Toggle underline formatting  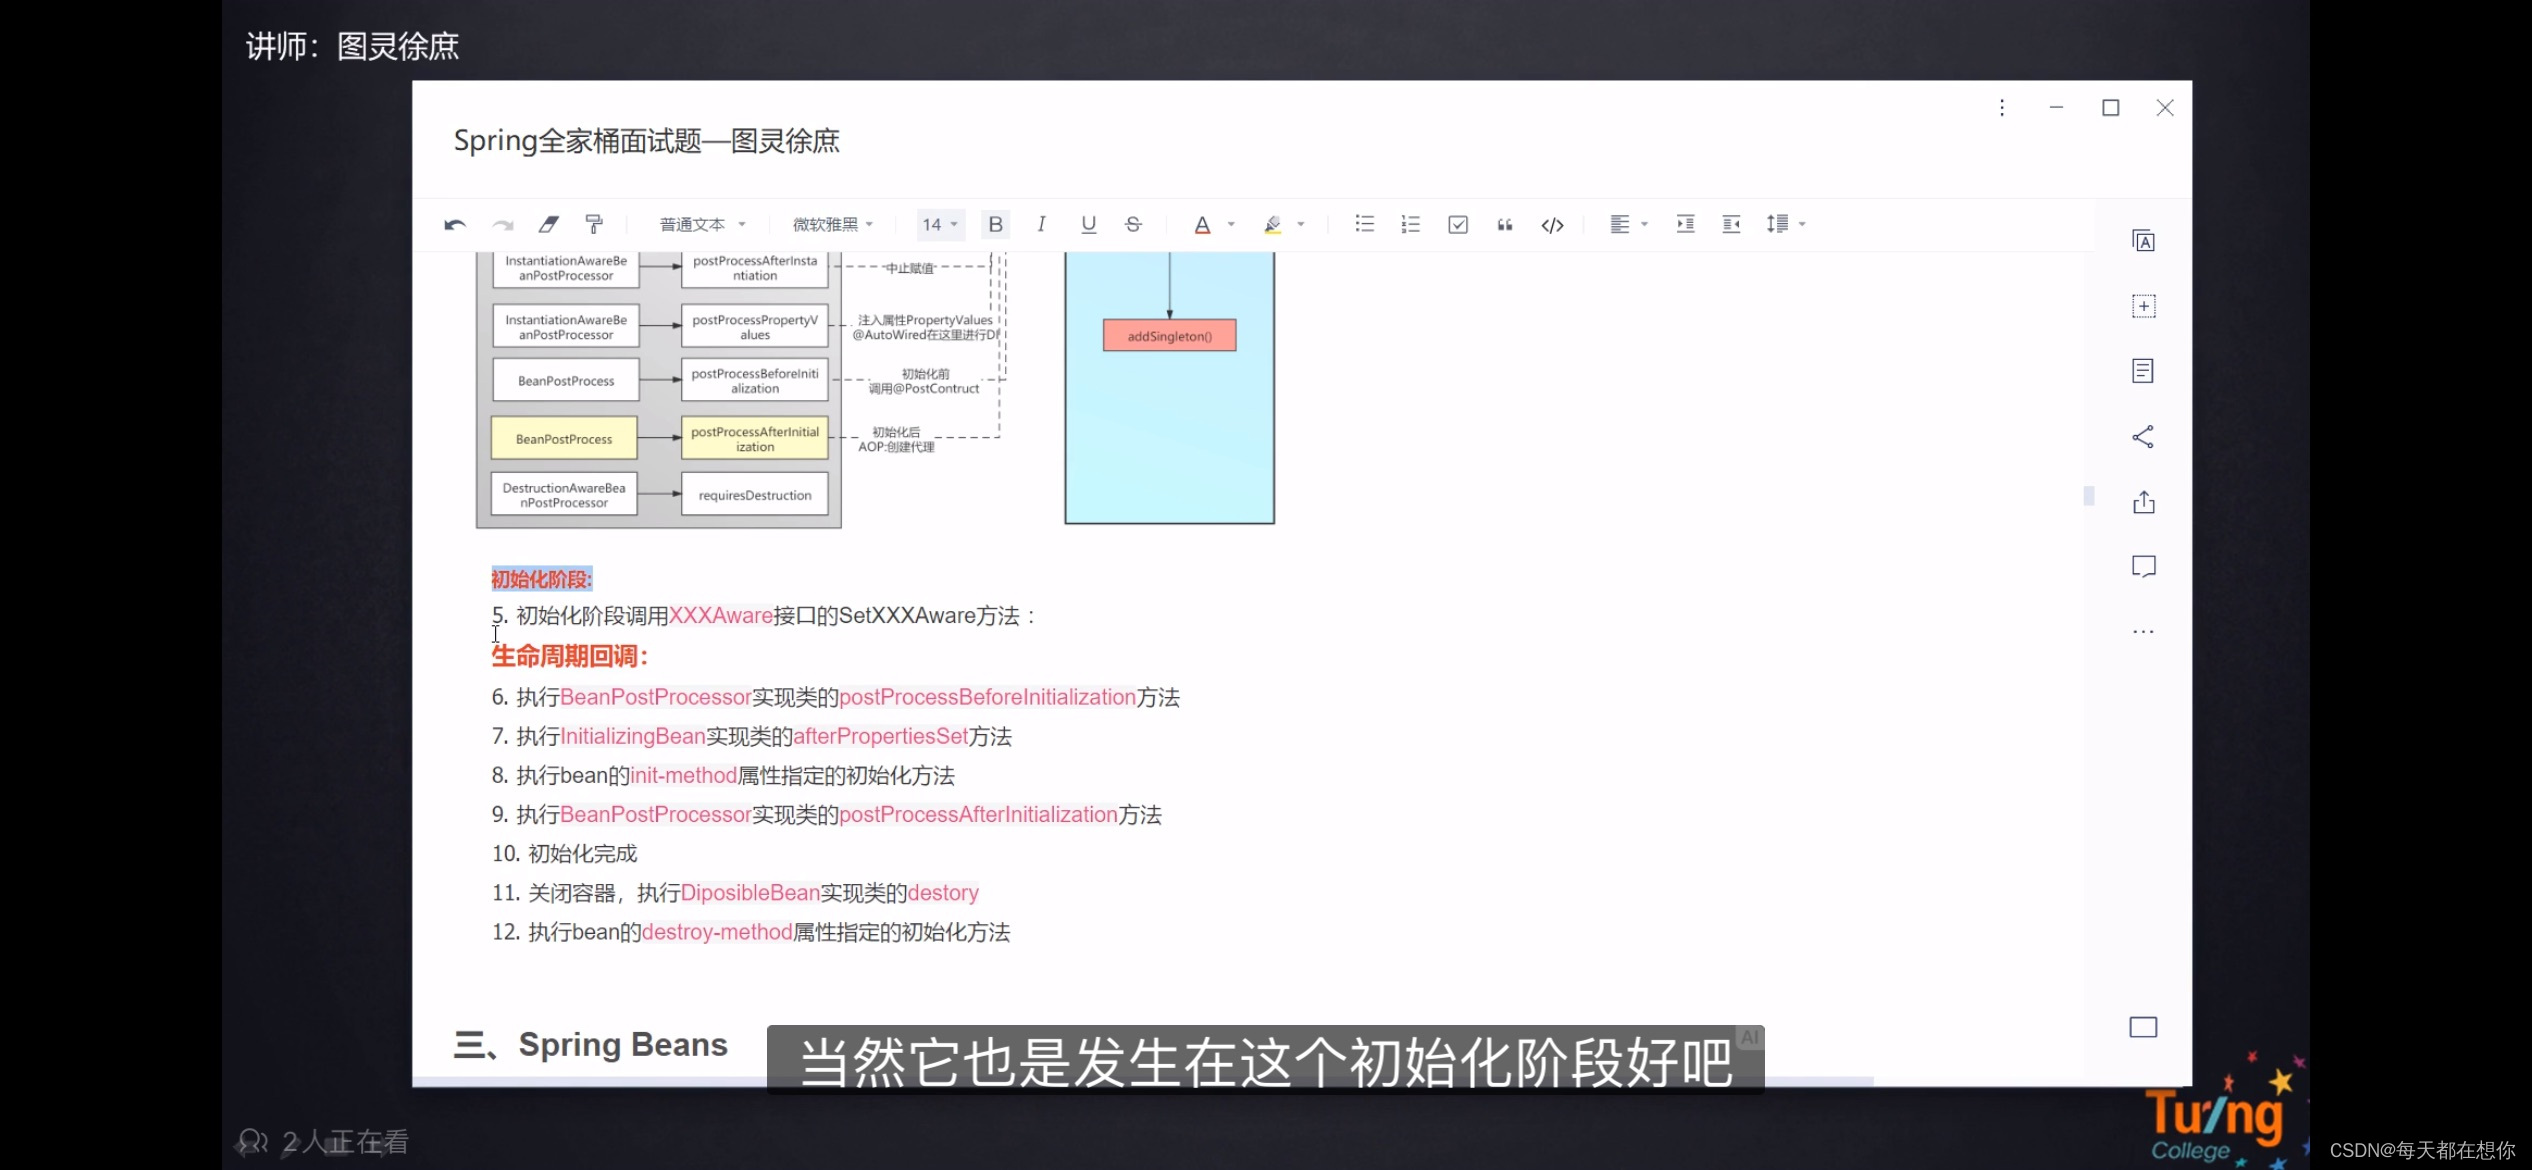pyautogui.click(x=1088, y=225)
